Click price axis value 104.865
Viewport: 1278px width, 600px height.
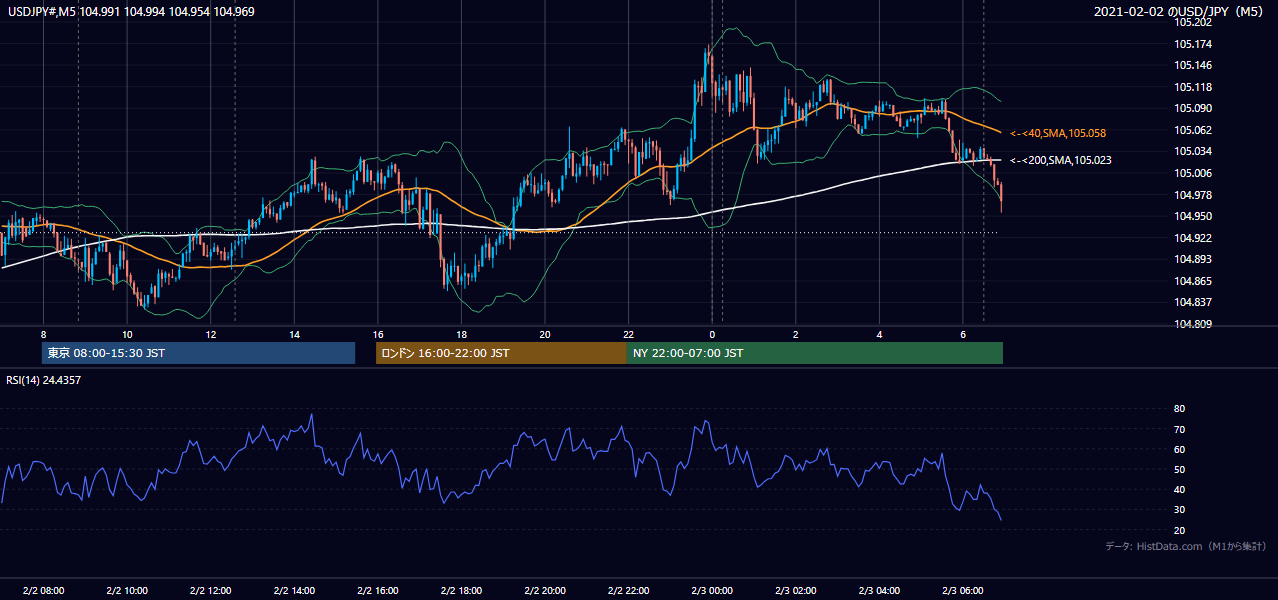pyautogui.click(x=1194, y=281)
